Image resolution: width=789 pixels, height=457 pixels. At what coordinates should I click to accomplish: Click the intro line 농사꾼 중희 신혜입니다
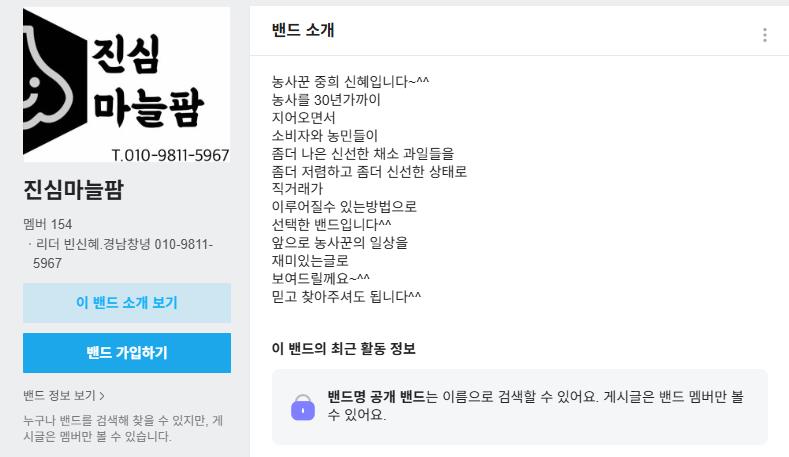click(350, 82)
